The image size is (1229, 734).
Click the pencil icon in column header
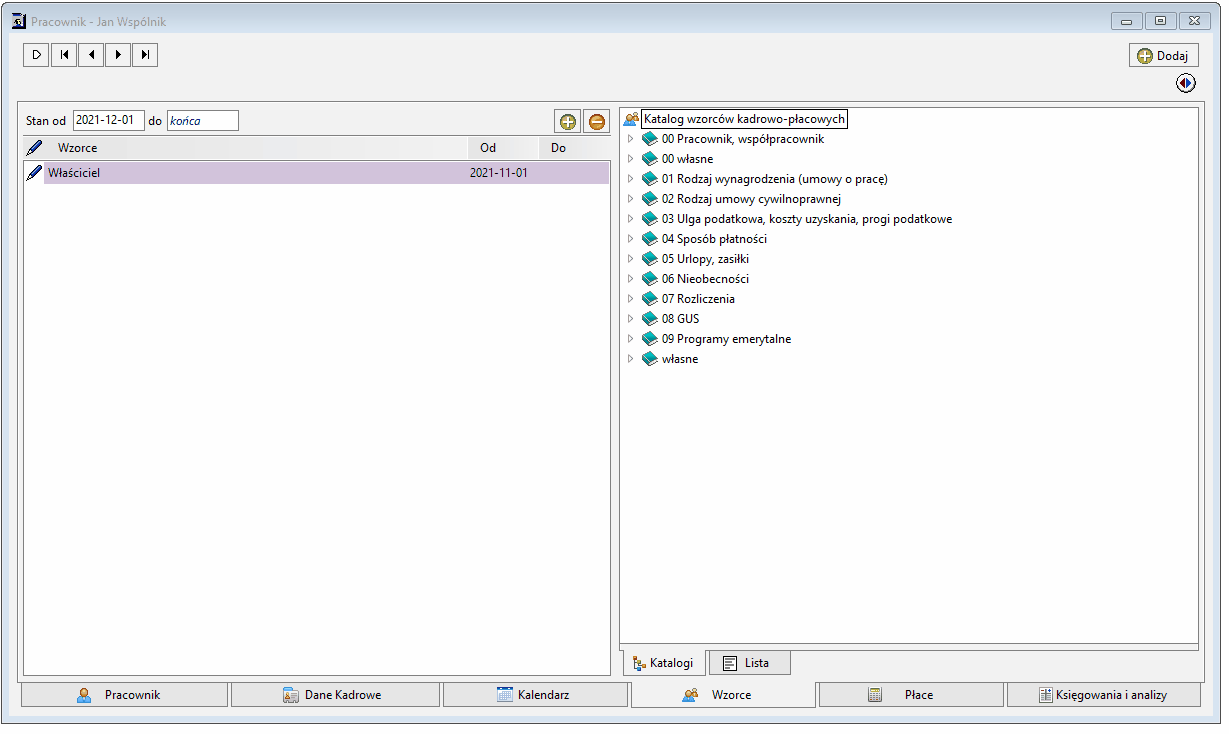pyautogui.click(x=34, y=147)
